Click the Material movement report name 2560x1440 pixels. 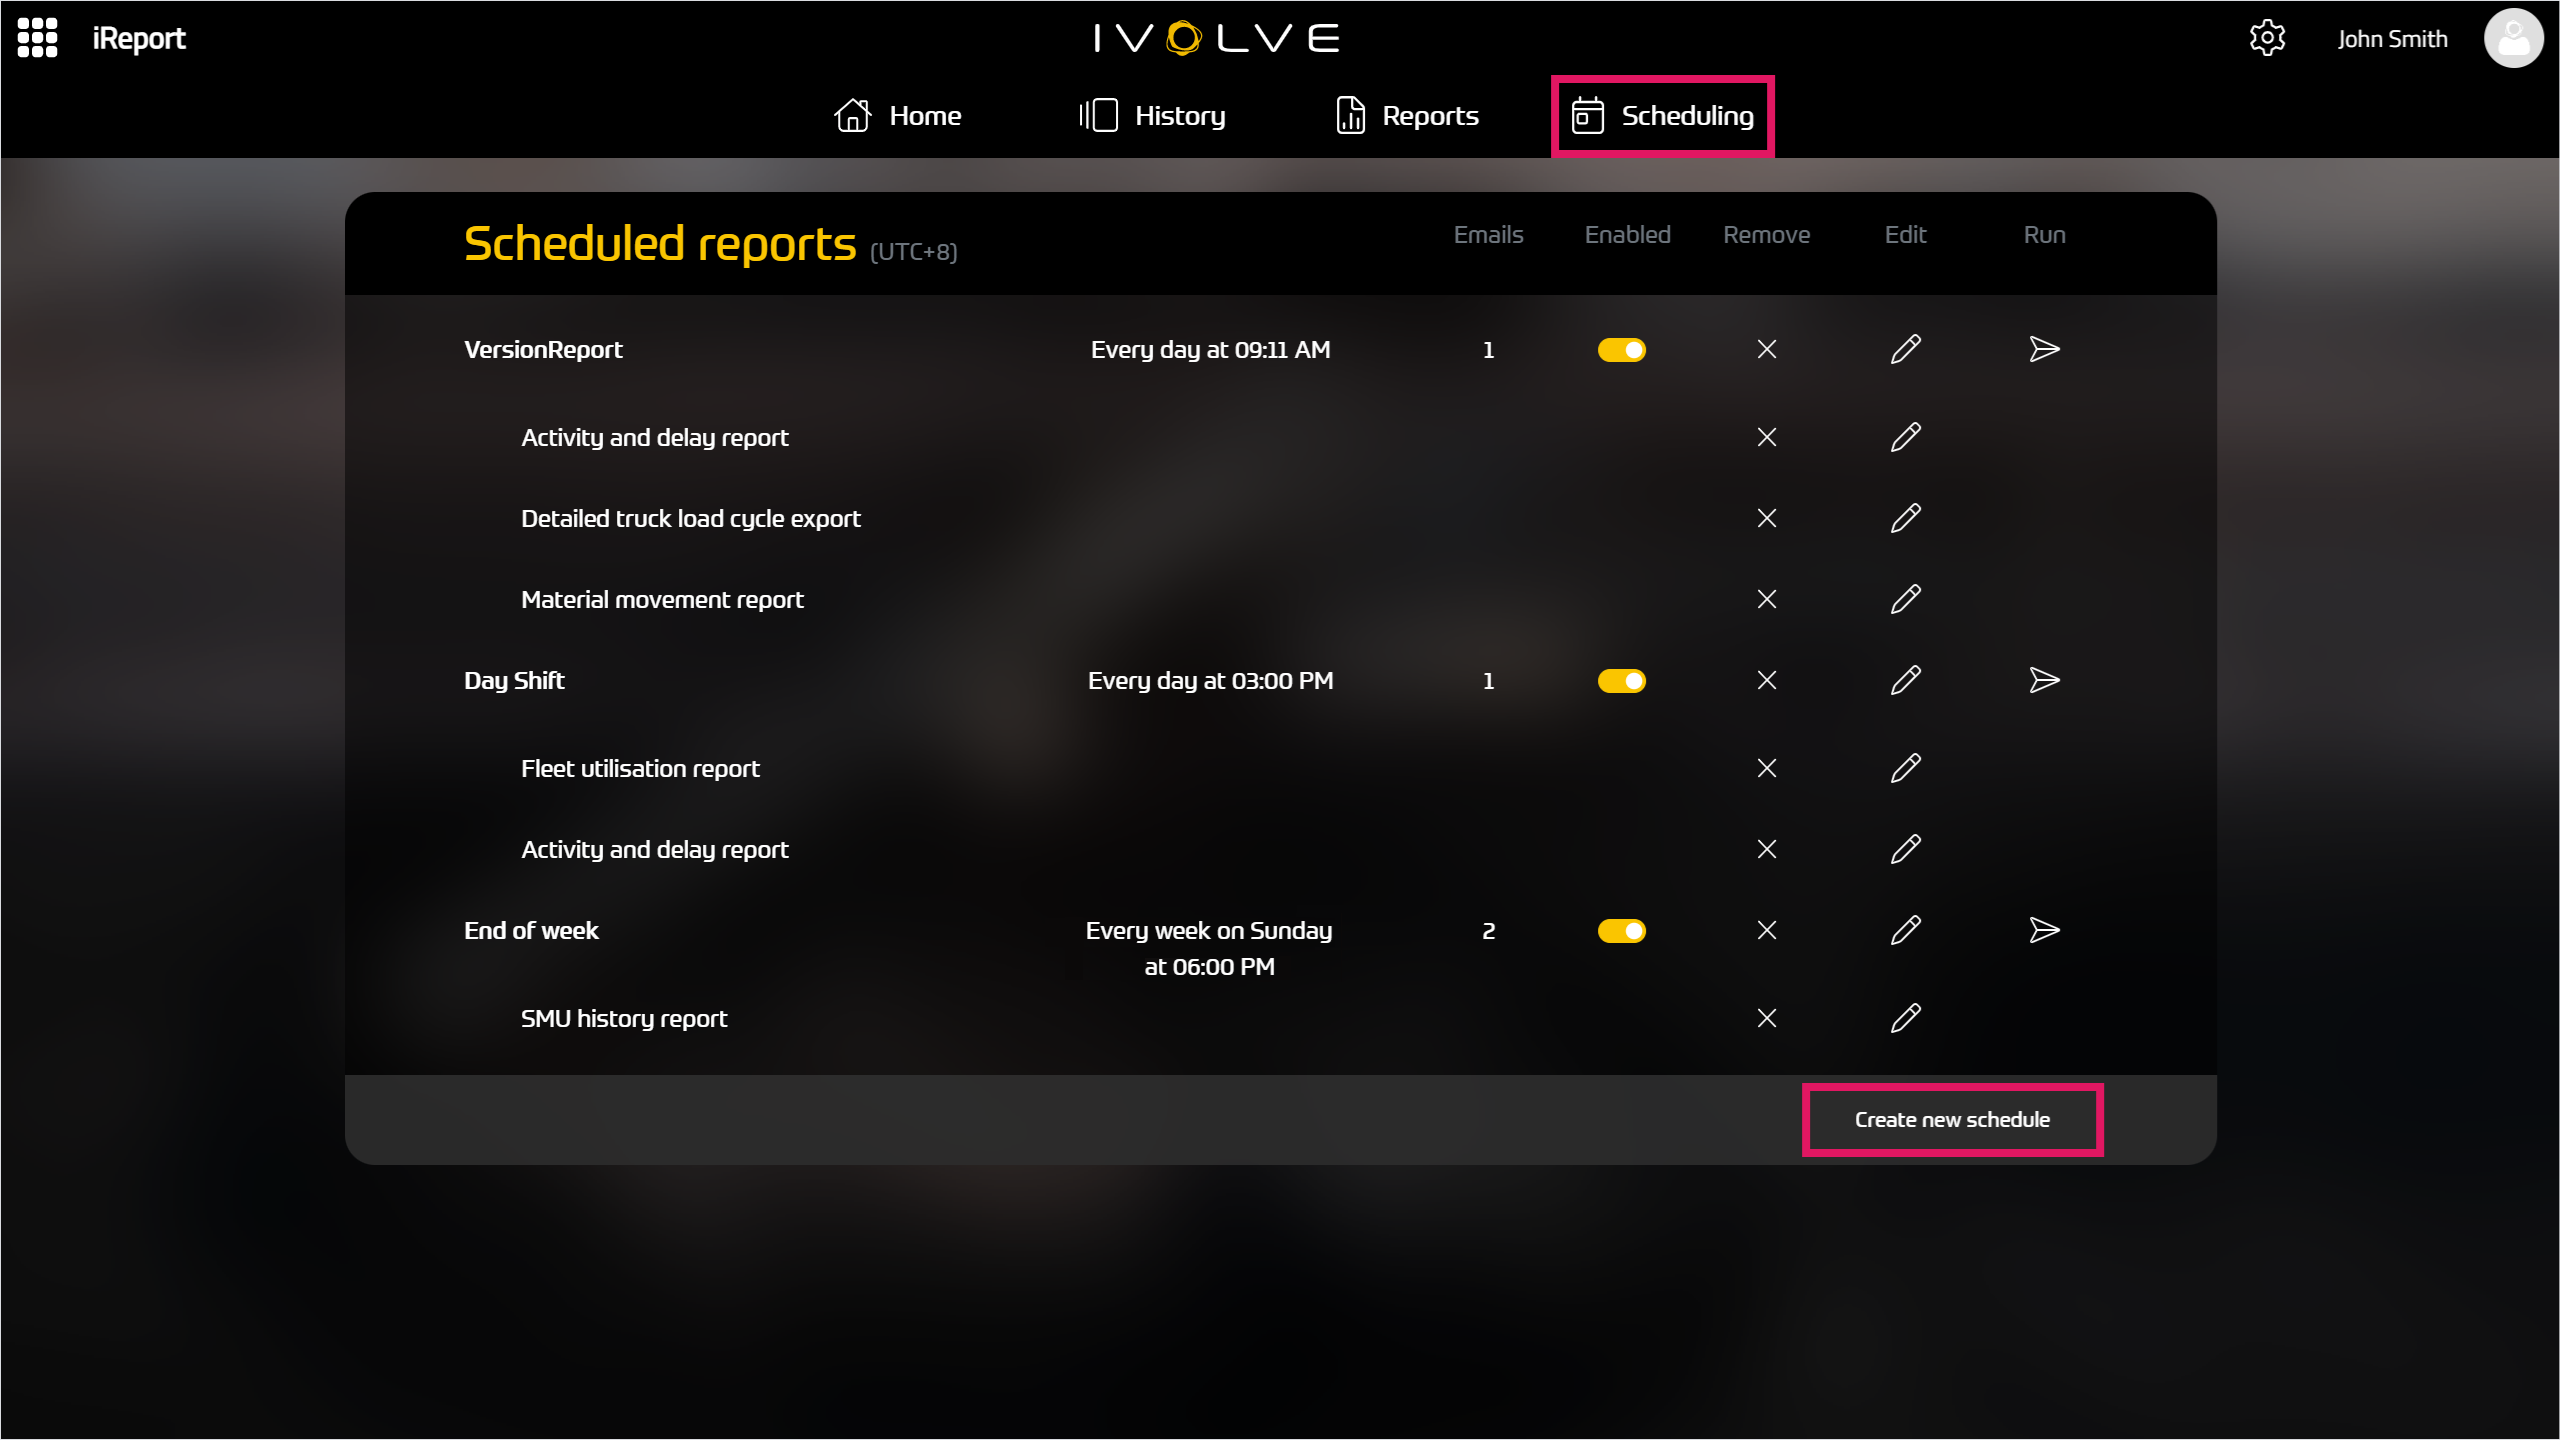tap(662, 599)
